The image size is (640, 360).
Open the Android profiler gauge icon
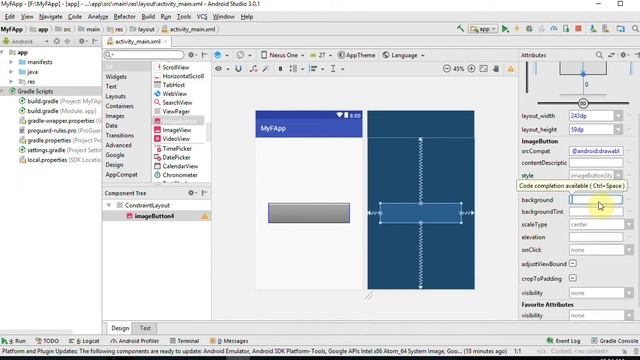coord(554,29)
